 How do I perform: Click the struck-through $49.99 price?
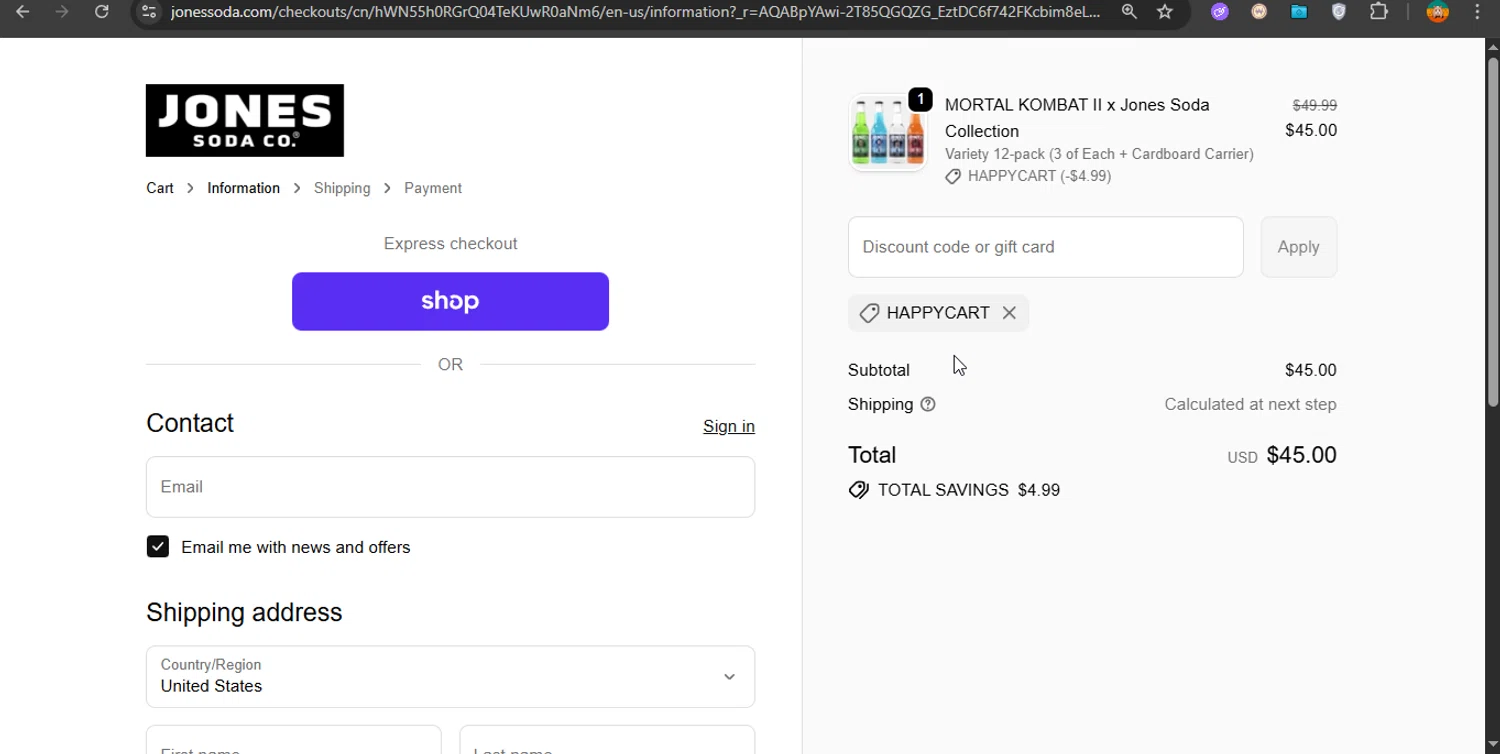point(1314,105)
